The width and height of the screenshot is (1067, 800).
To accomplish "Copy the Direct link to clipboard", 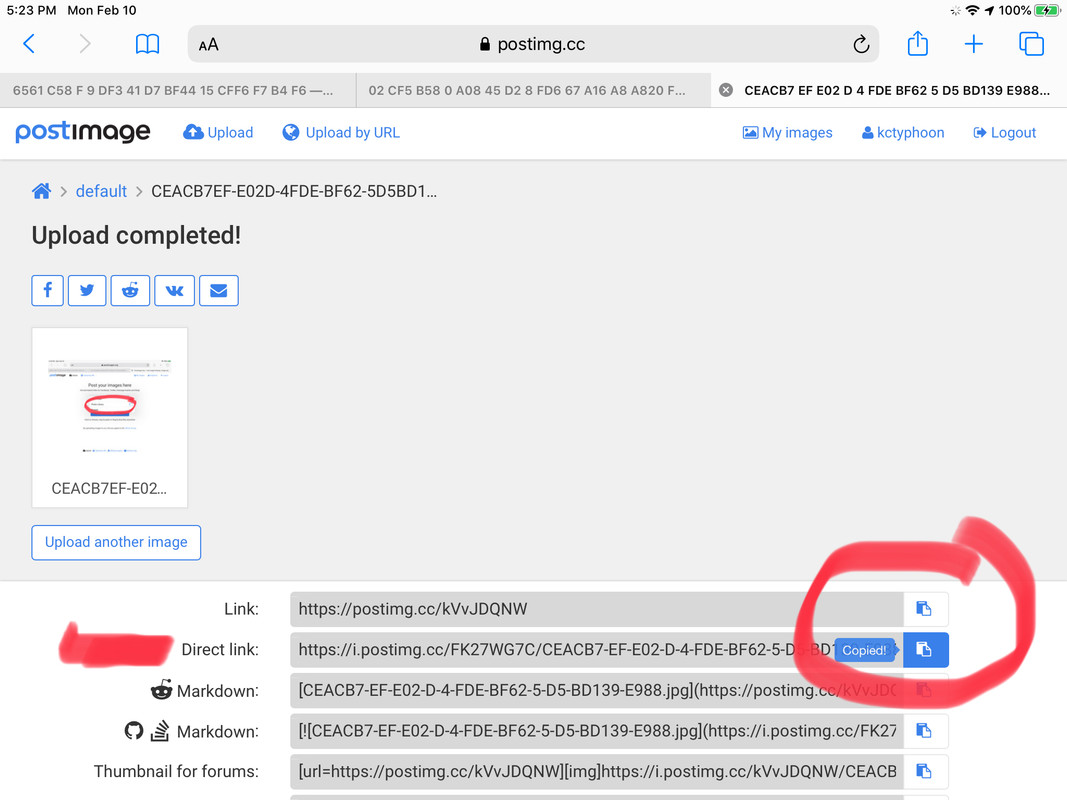I will 925,650.
